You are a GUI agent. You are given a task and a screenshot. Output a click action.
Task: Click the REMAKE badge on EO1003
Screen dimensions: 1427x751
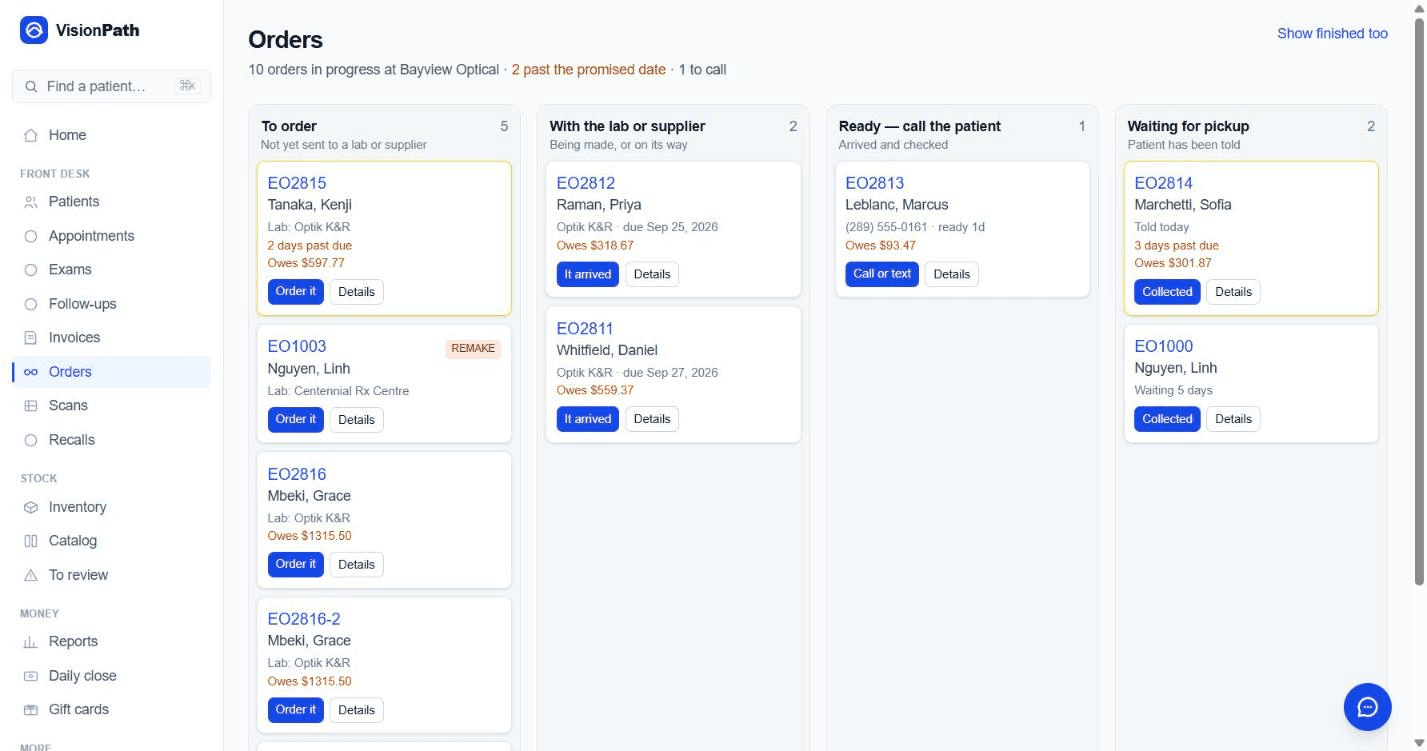point(473,349)
